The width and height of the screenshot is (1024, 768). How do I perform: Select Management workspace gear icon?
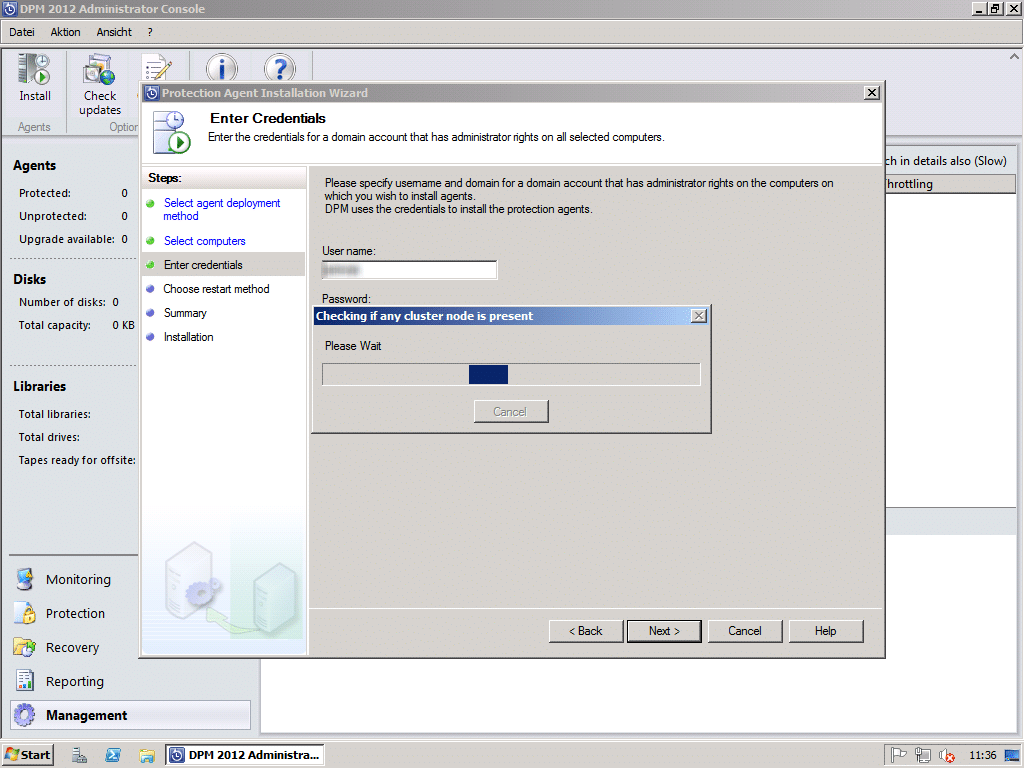pos(25,714)
